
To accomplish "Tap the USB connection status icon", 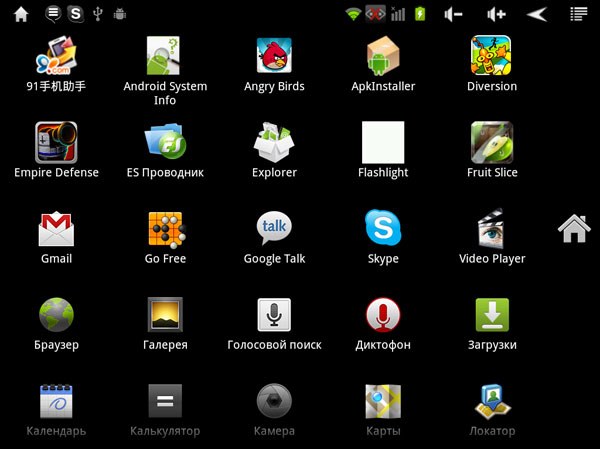I will tap(98, 14).
